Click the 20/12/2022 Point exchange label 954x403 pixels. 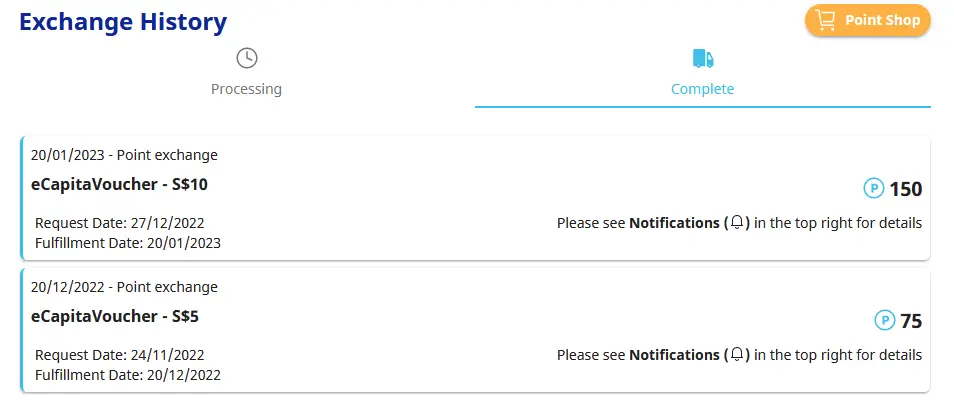pyautogui.click(x=124, y=287)
